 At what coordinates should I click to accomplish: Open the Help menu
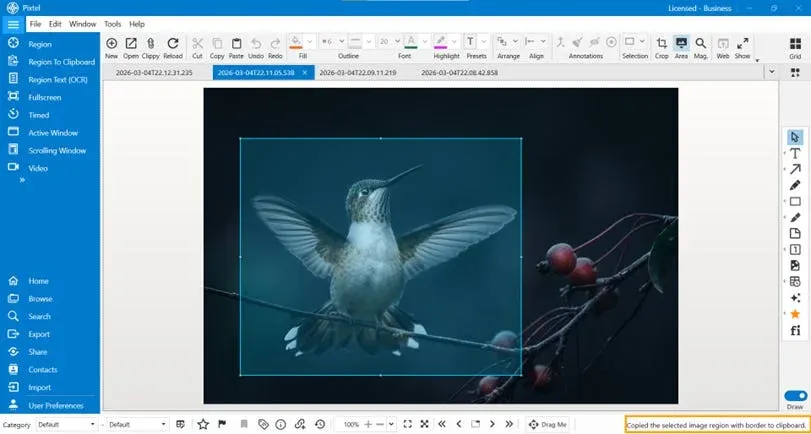(x=137, y=24)
